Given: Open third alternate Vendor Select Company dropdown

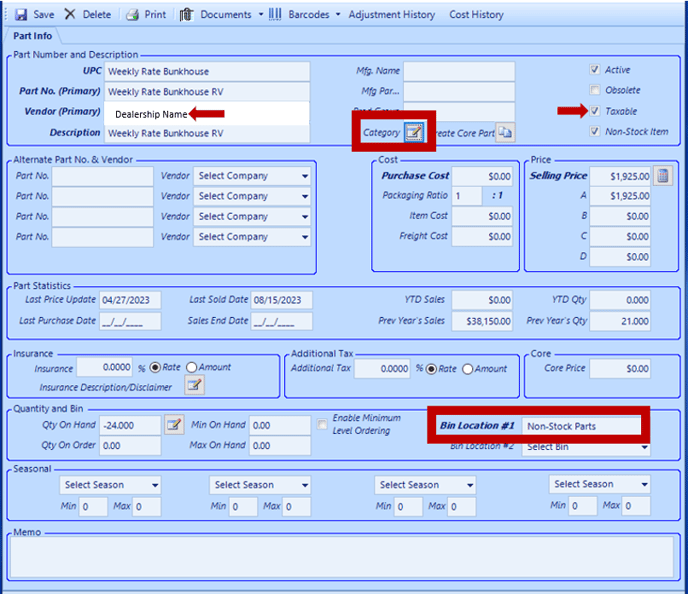Looking at the screenshot, I should (x=252, y=216).
